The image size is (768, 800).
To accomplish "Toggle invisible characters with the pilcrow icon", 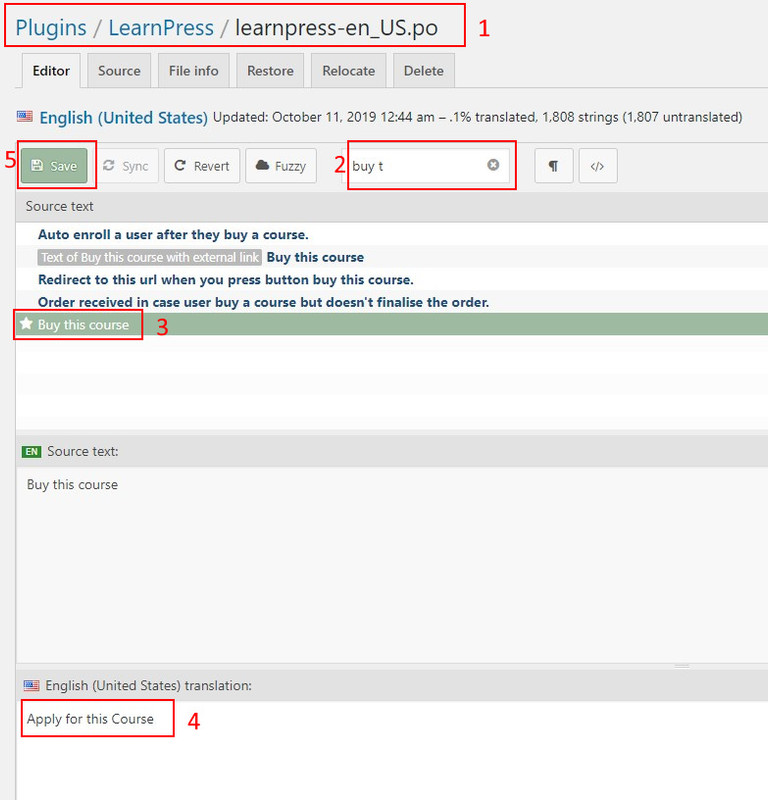I will [x=554, y=166].
